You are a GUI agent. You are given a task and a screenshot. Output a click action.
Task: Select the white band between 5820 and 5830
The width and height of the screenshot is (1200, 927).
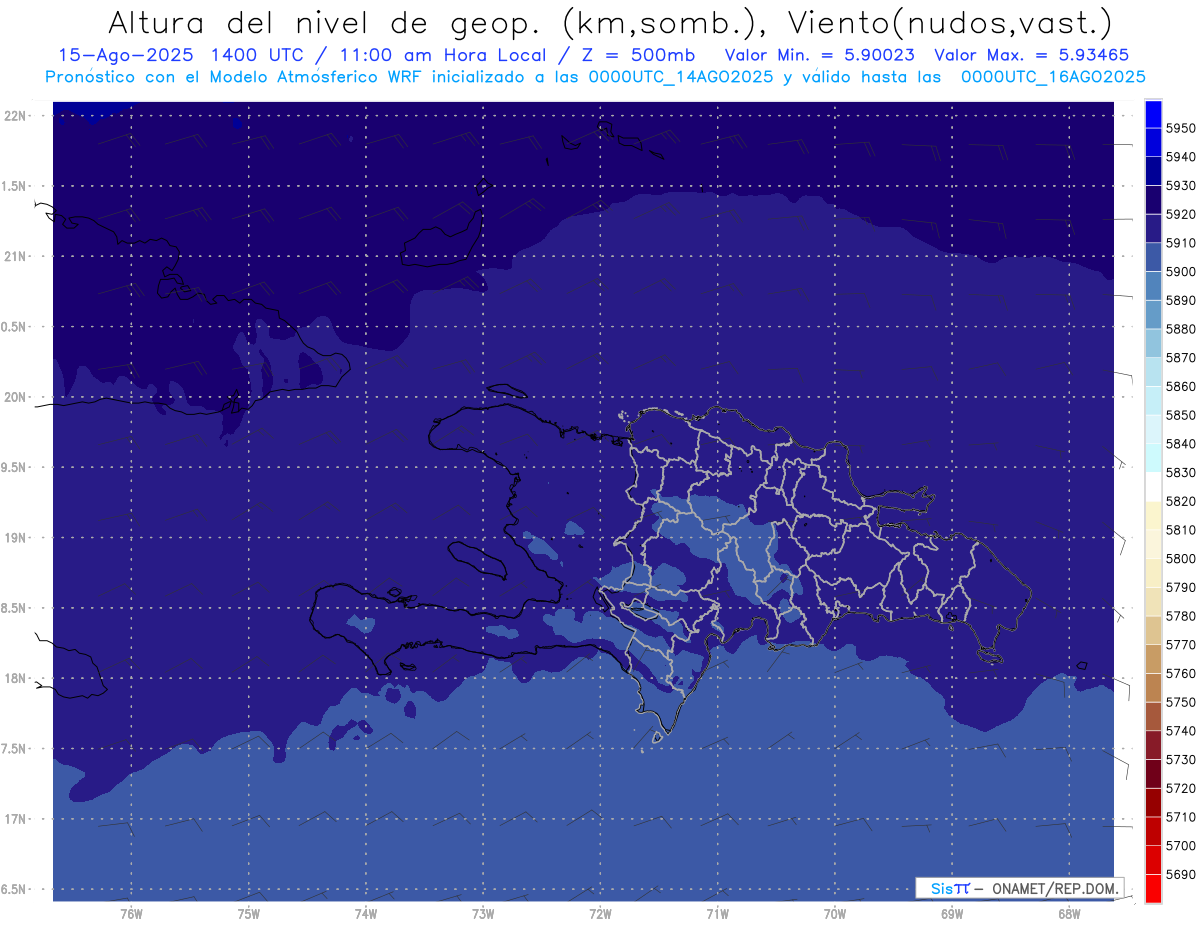pos(1152,487)
